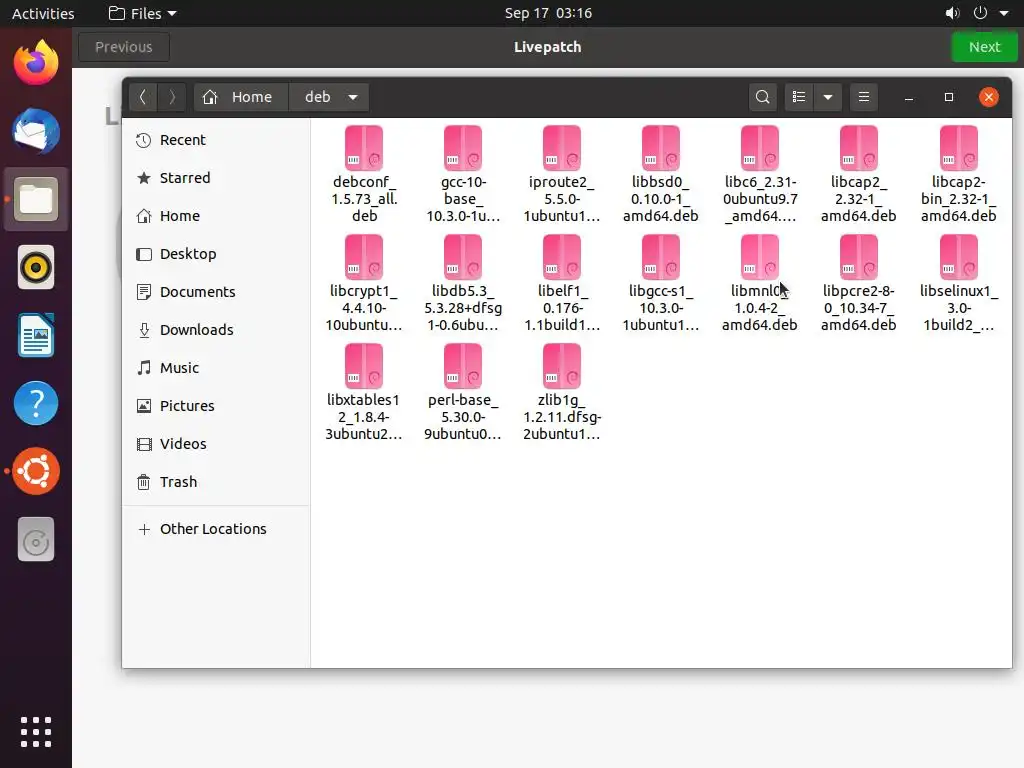Select the libcrypt1_4.4.10 package icon
This screenshot has height=768, width=1024.
point(364,257)
